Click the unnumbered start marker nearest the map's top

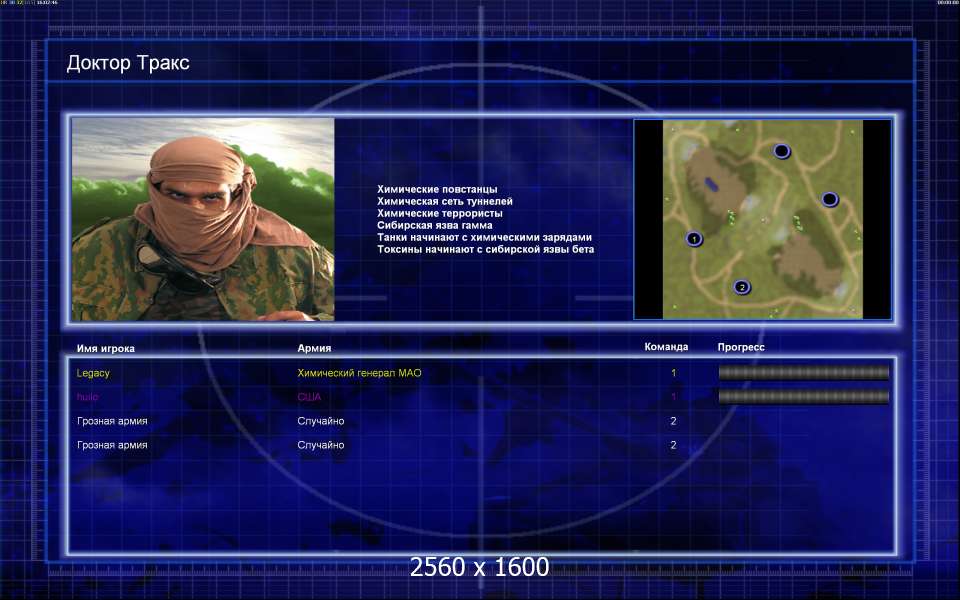coord(781,151)
